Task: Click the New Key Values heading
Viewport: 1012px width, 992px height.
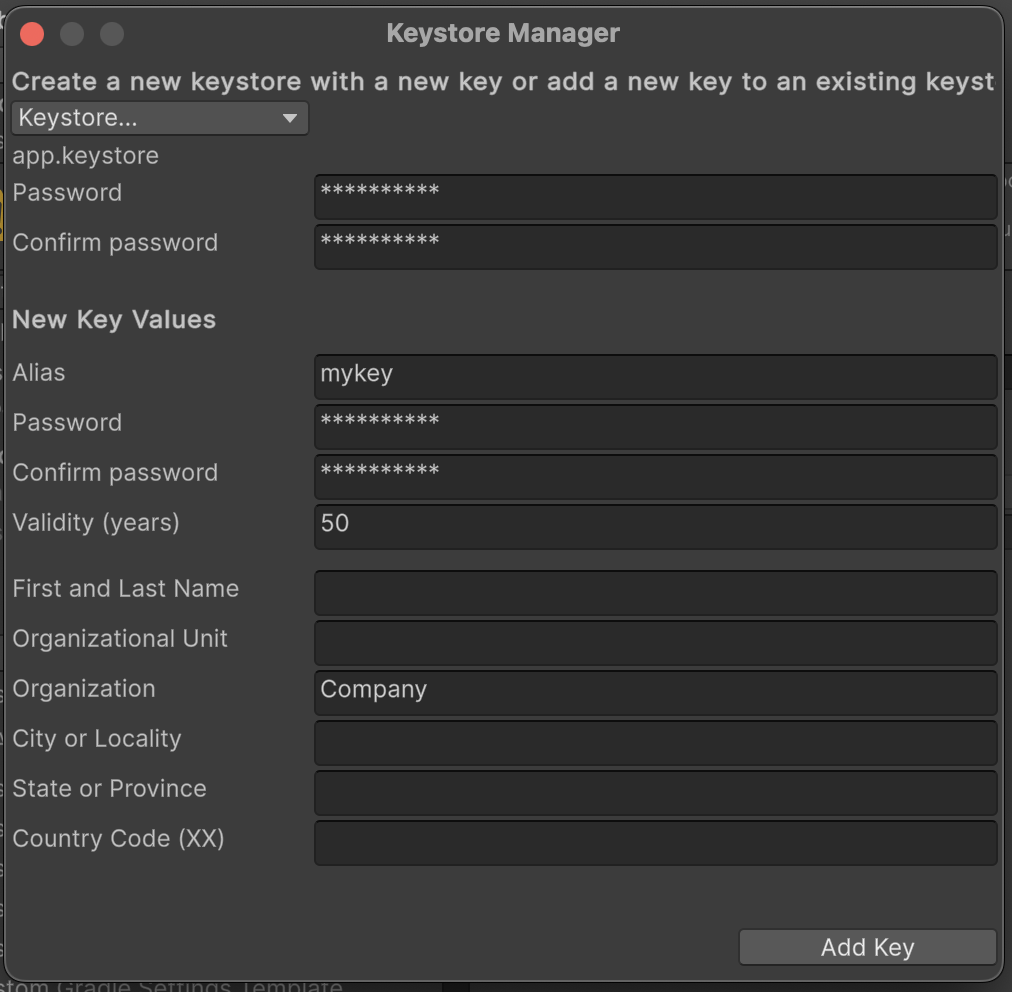Action: 114,320
